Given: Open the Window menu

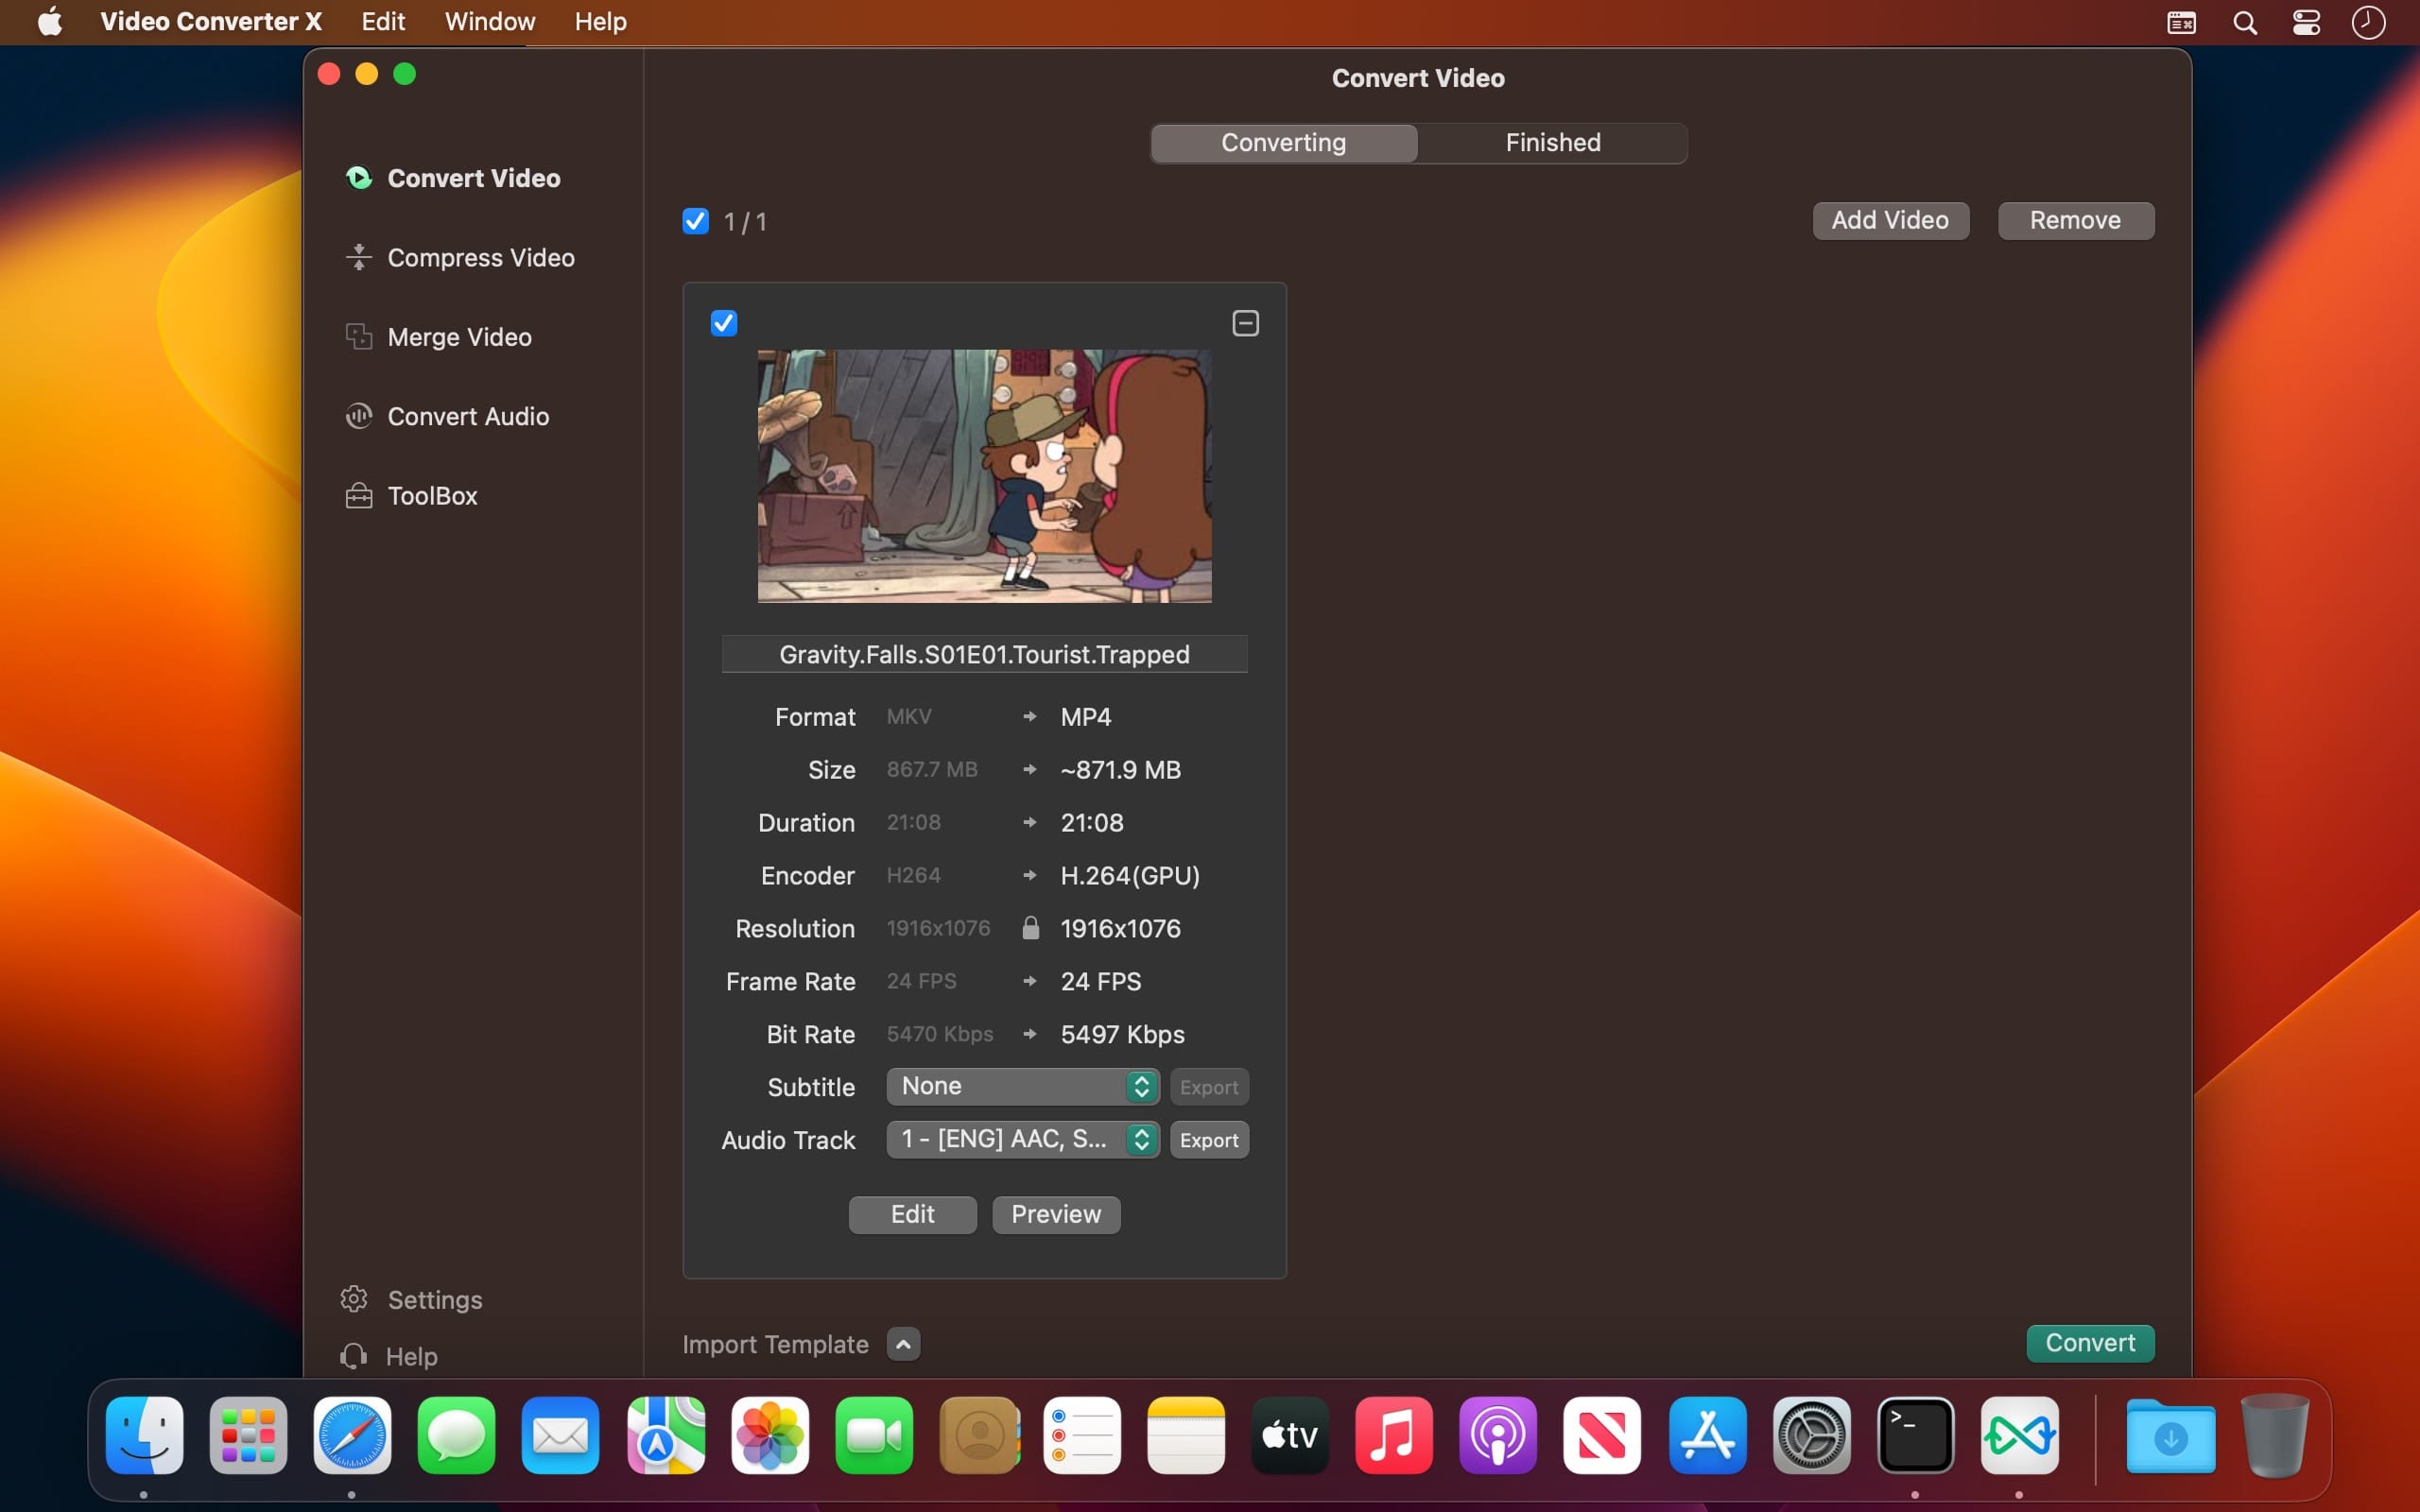Looking at the screenshot, I should point(489,21).
